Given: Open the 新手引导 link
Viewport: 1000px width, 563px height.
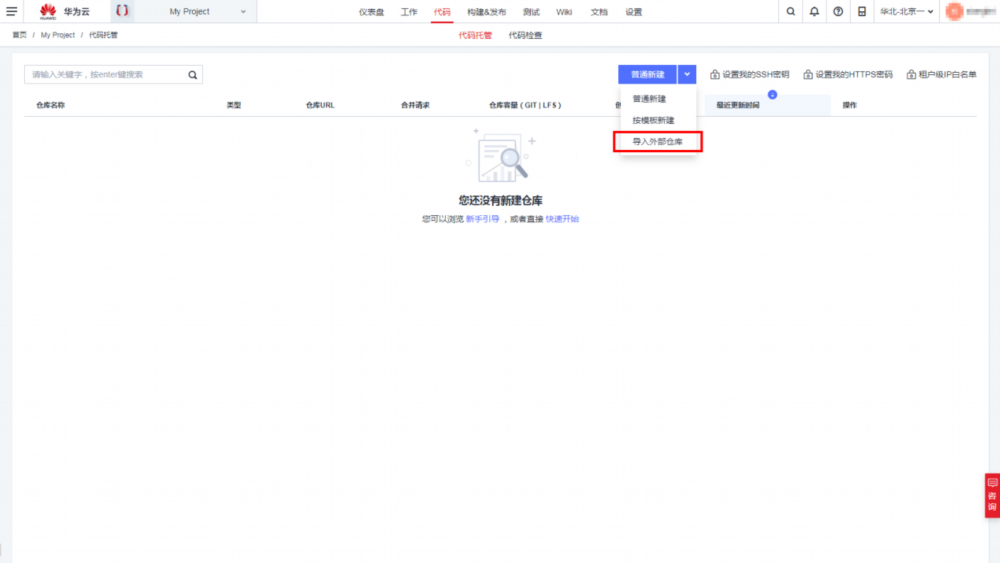Looking at the screenshot, I should [482, 219].
